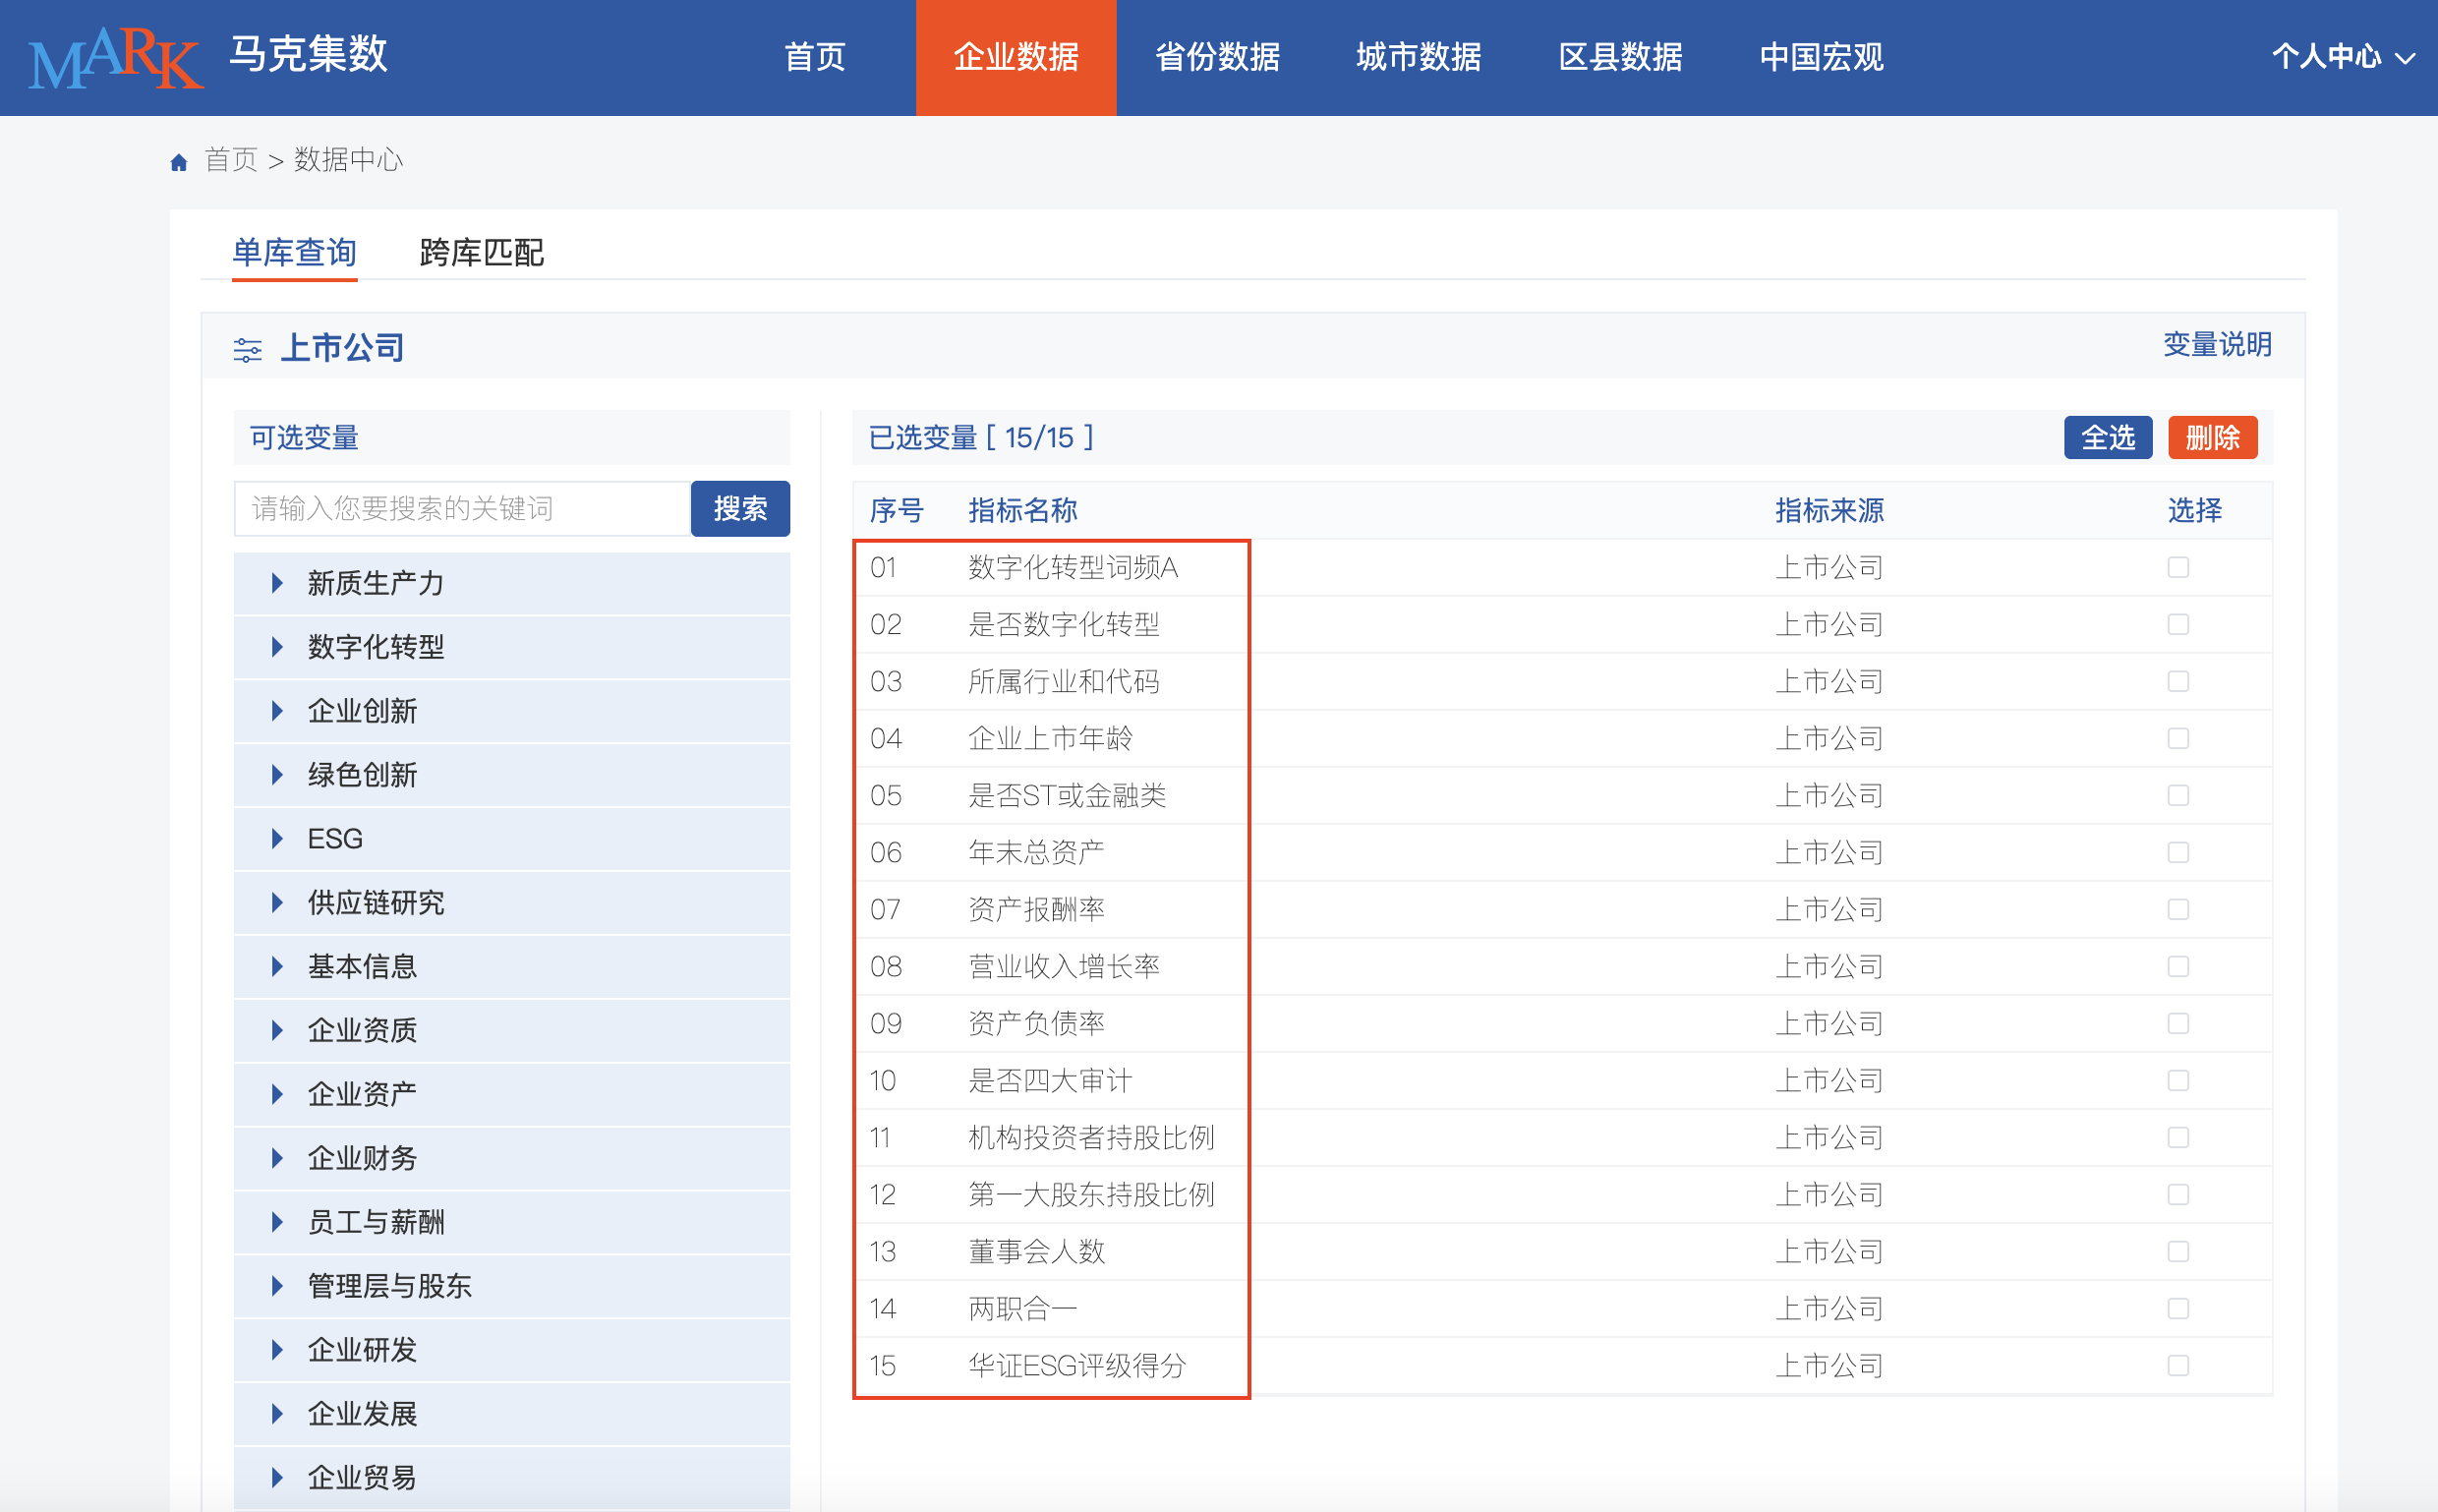This screenshot has height=1512, width=2438.
Task: Expand the 管理层与股东 category
Action: click(x=512, y=1286)
